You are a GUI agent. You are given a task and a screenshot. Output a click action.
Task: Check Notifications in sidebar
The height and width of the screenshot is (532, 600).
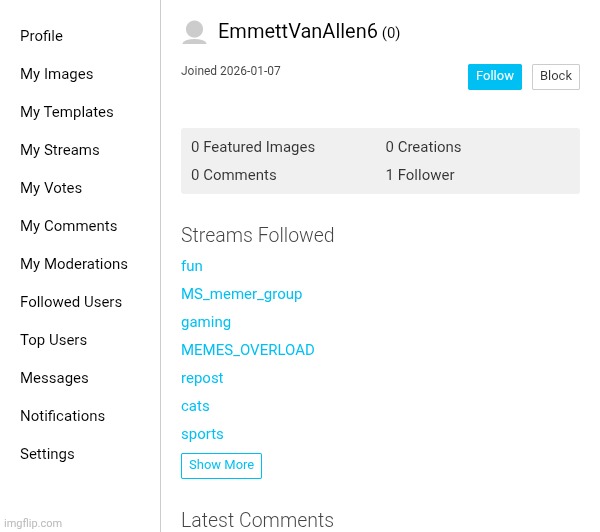62,416
